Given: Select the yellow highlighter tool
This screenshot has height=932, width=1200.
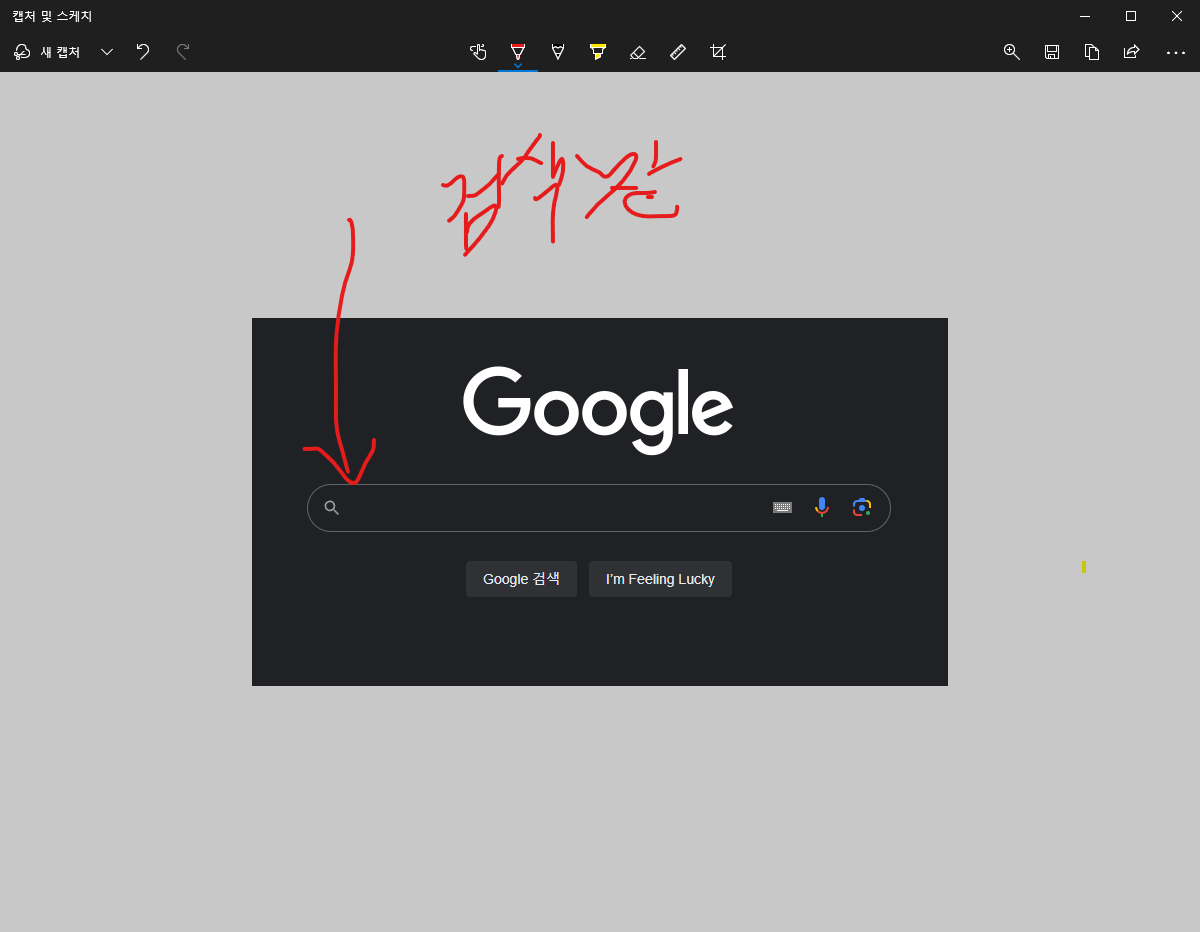Looking at the screenshot, I should click(598, 52).
